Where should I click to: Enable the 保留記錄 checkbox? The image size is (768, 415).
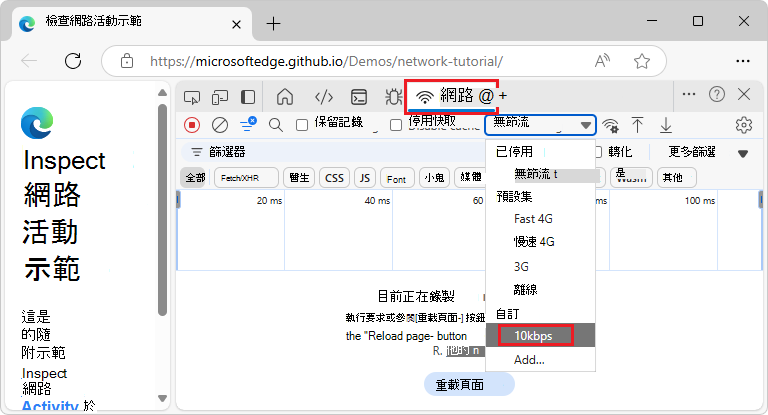tap(302, 125)
